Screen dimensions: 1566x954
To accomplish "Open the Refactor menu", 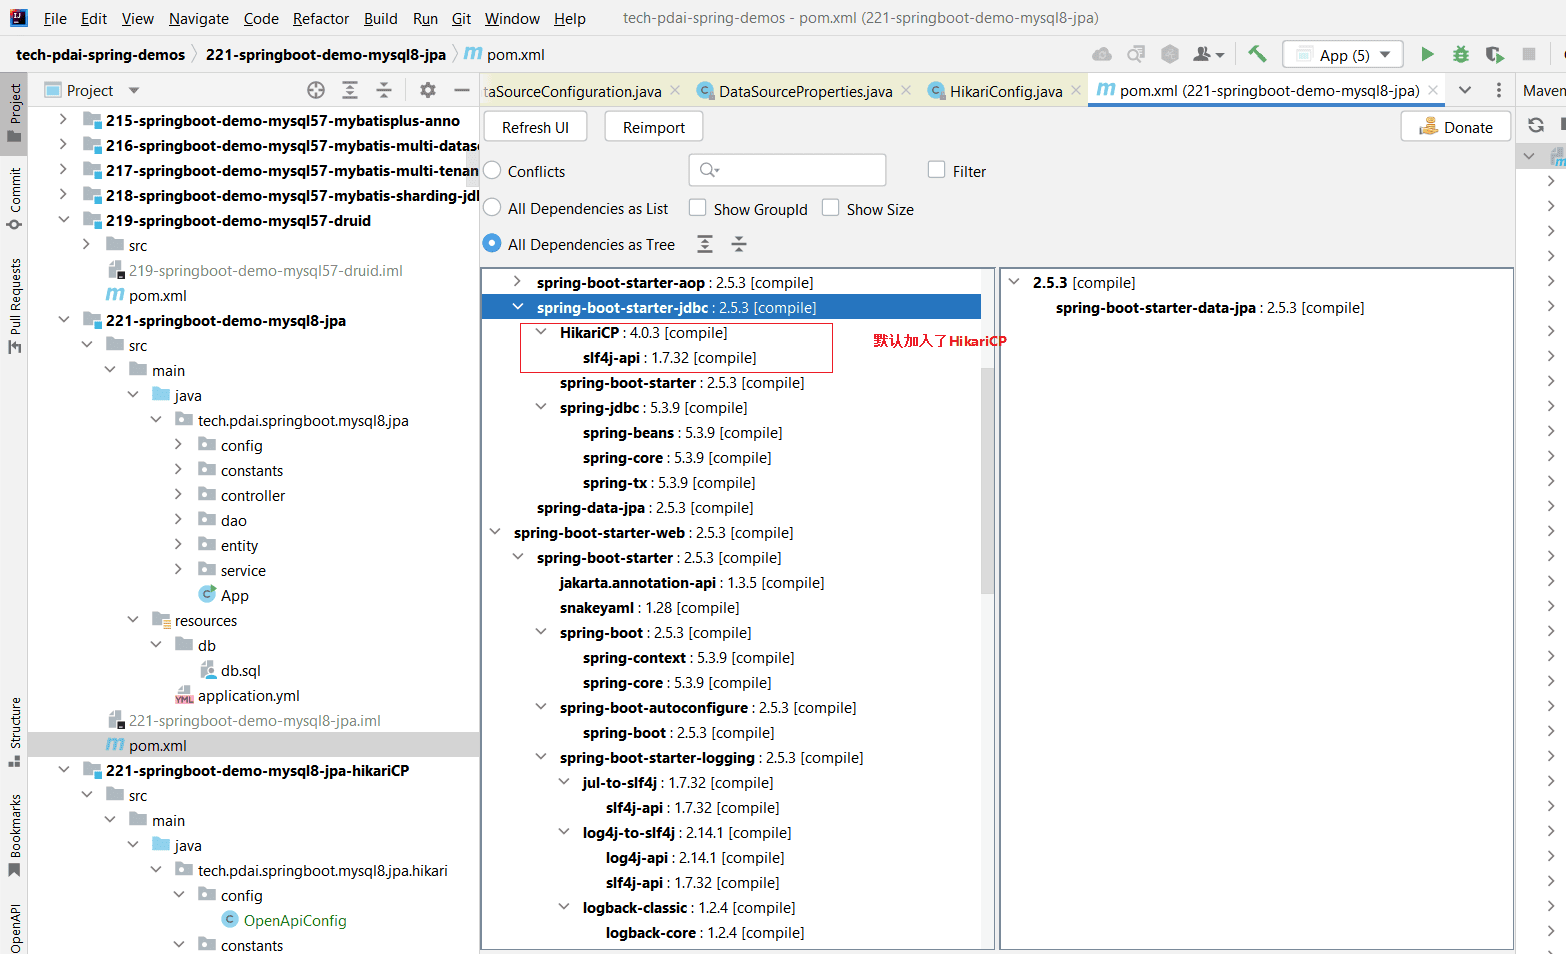I will 320,18.
